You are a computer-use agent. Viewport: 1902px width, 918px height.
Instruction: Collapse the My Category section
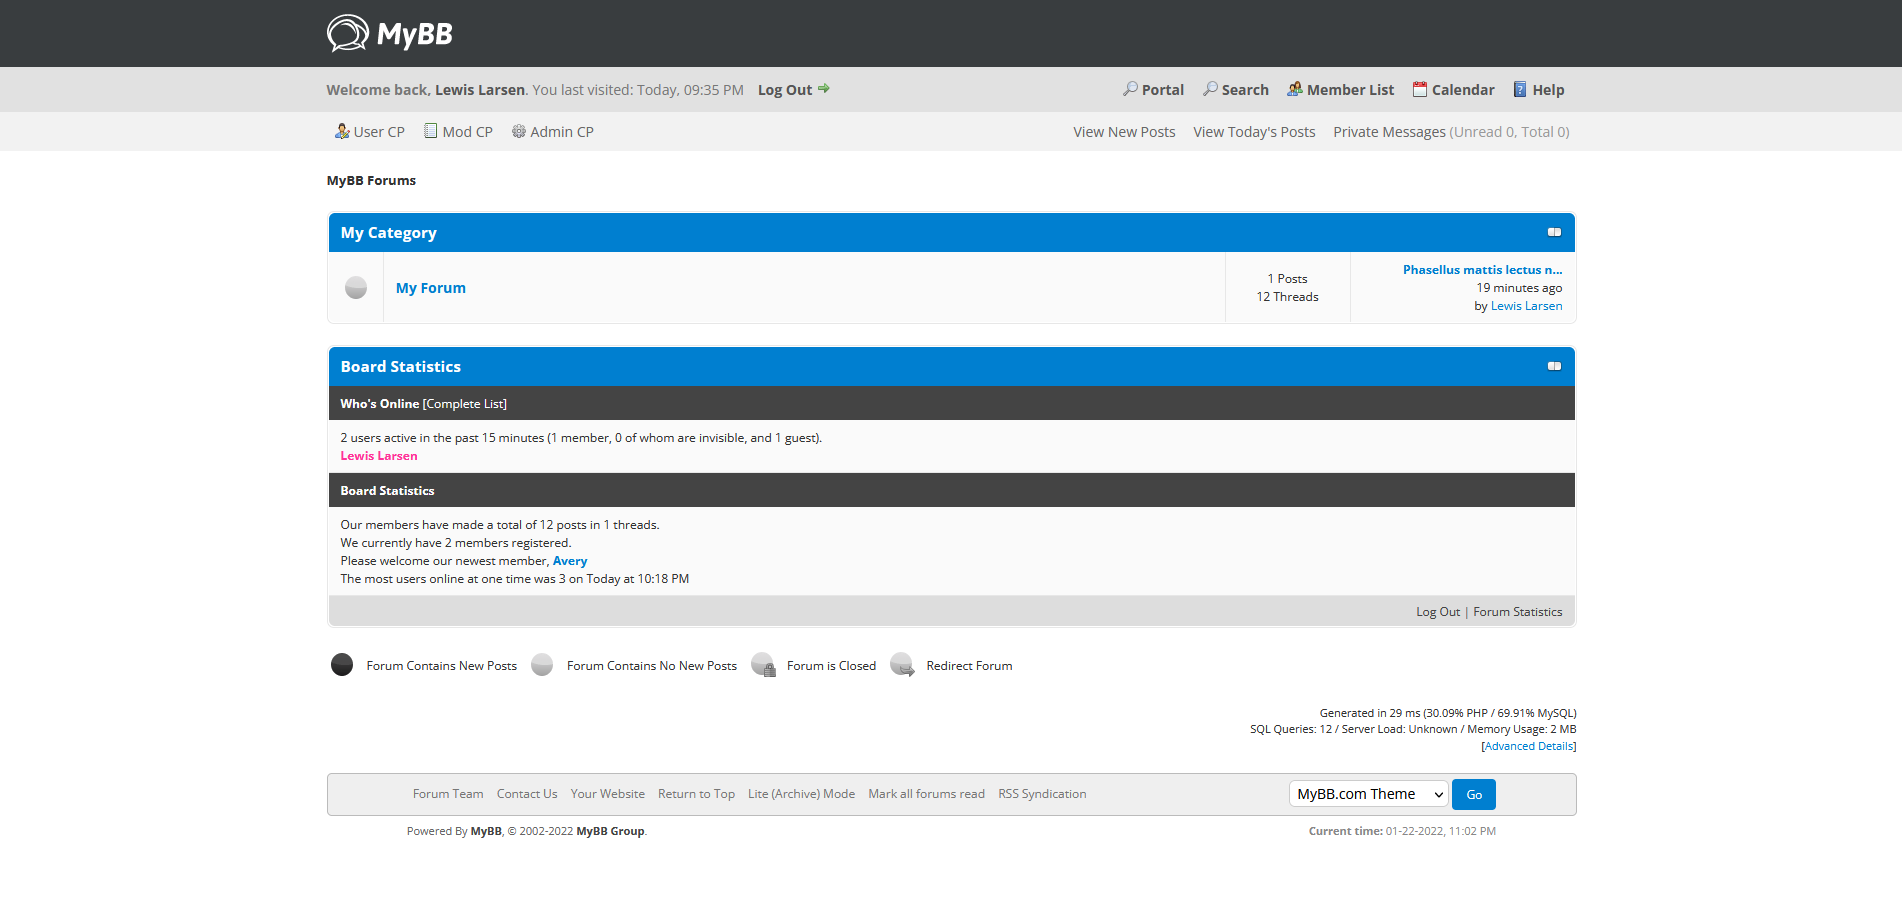tap(1554, 232)
